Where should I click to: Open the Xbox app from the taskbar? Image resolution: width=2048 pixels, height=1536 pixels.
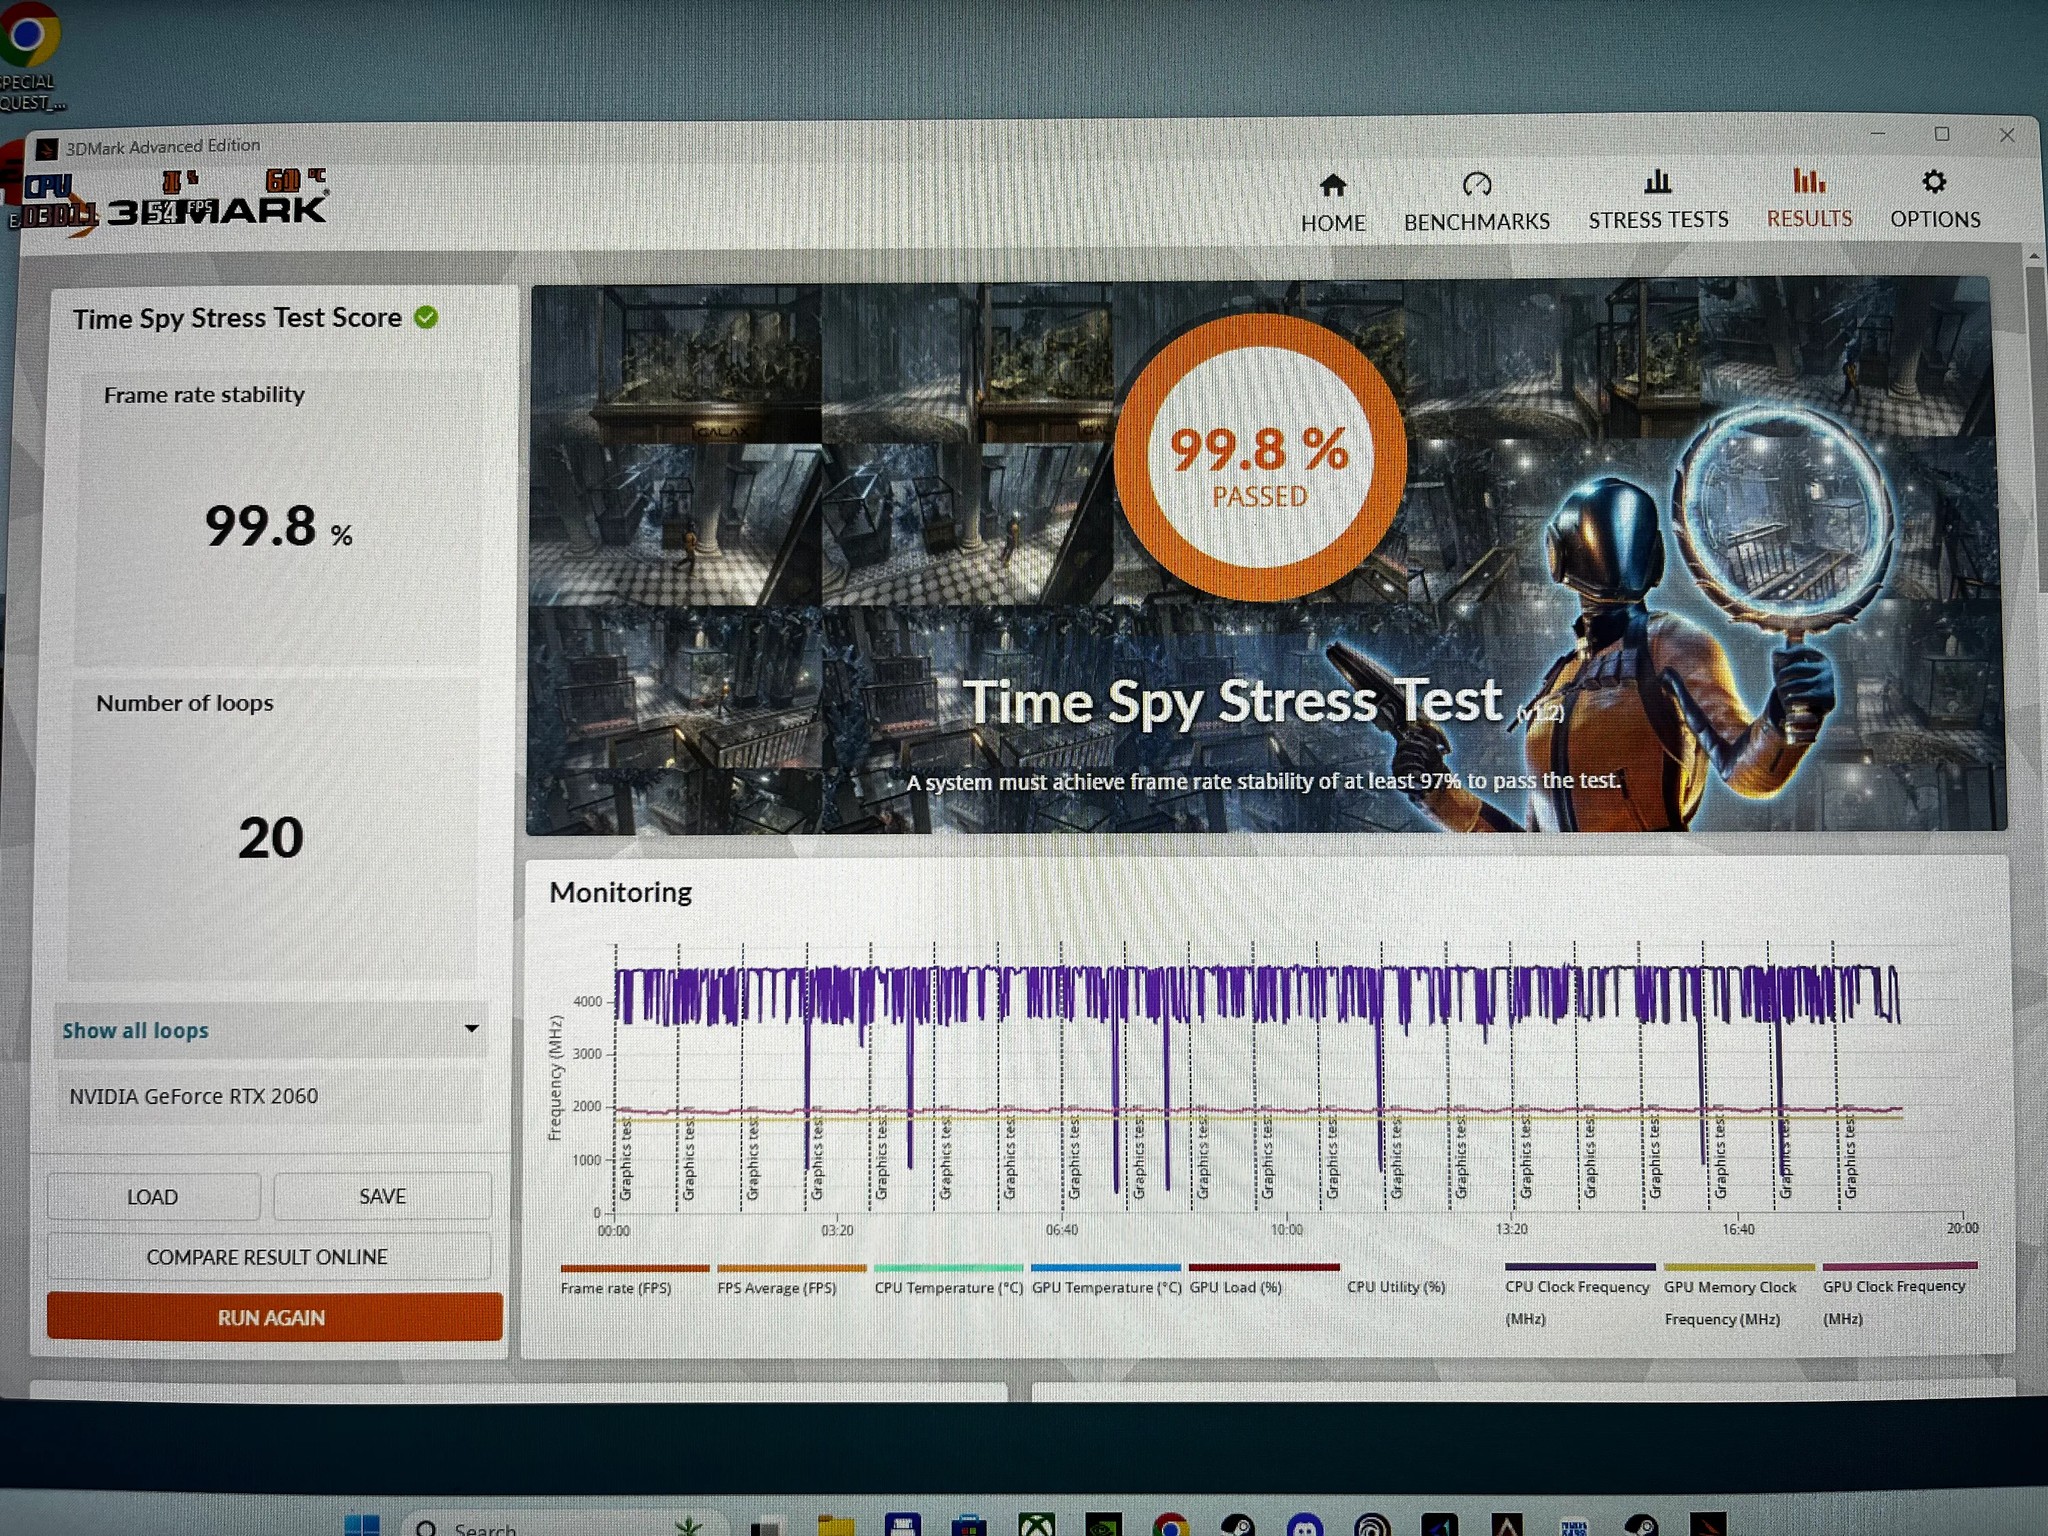point(1036,1524)
